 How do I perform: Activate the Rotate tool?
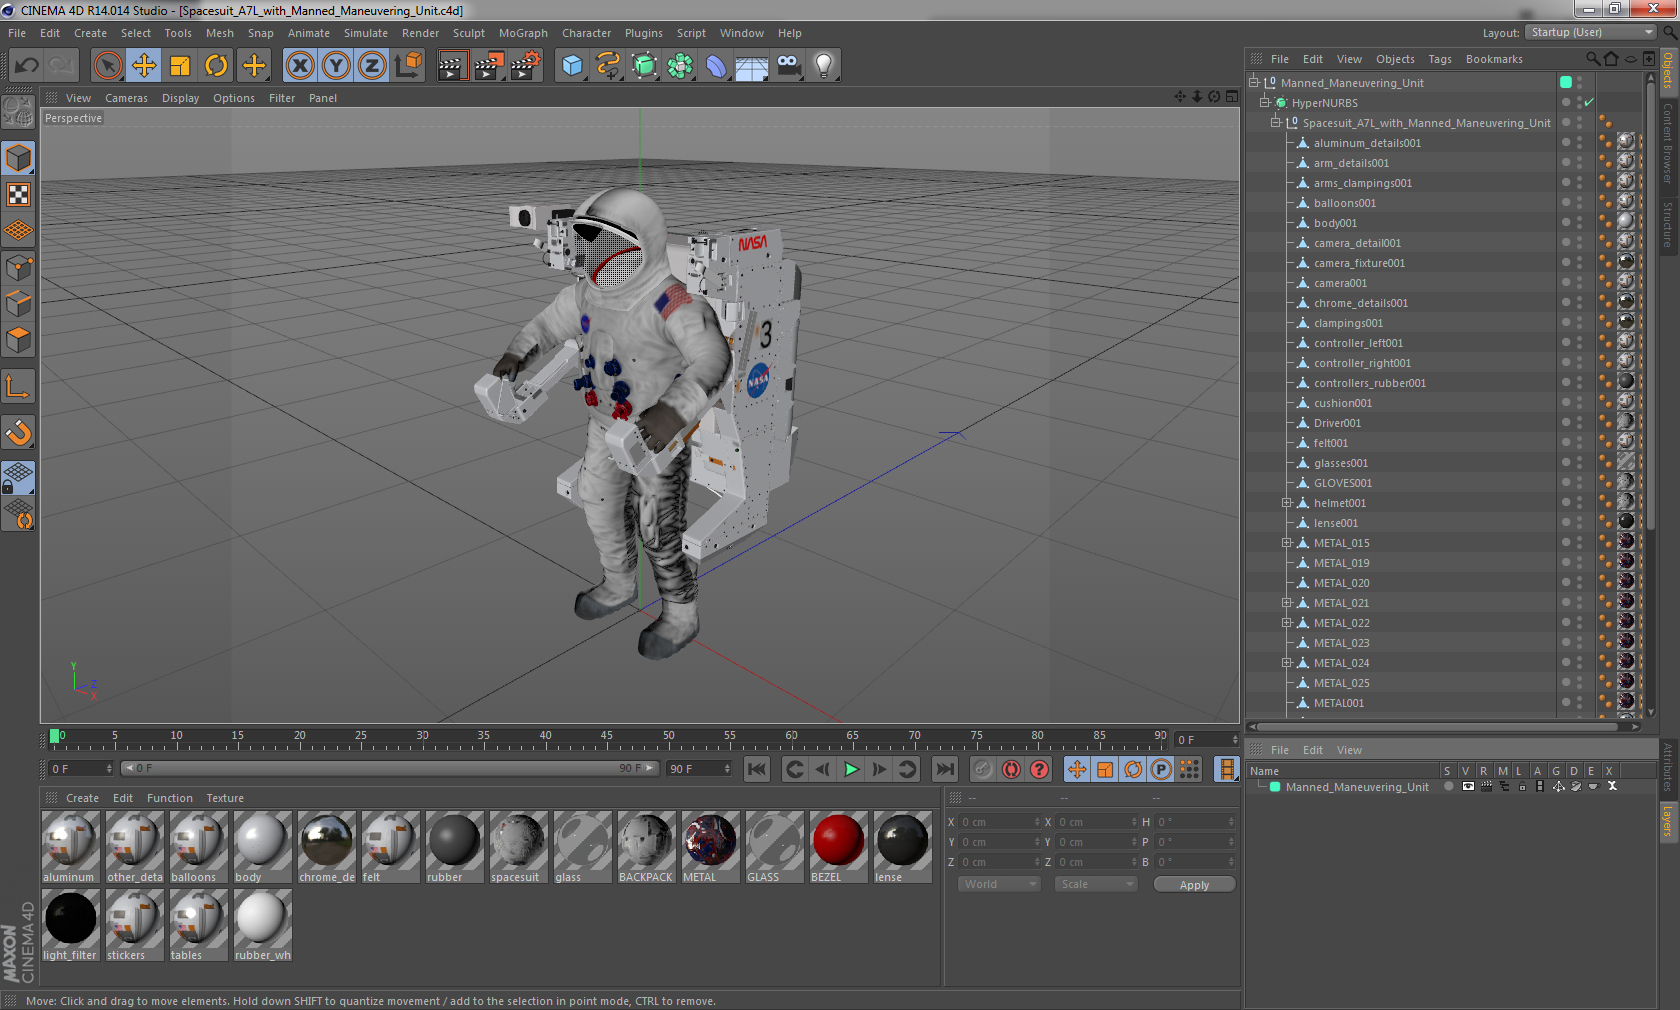click(216, 66)
